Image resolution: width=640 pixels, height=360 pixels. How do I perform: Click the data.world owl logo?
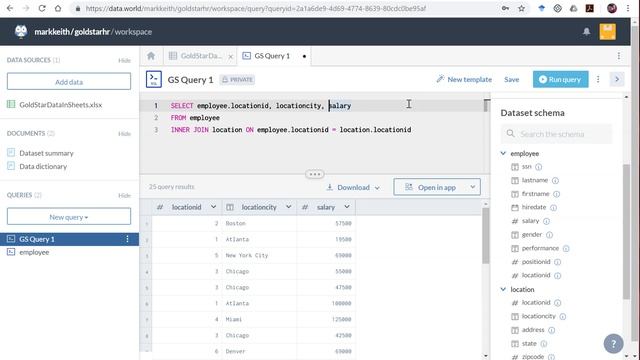click(21, 31)
